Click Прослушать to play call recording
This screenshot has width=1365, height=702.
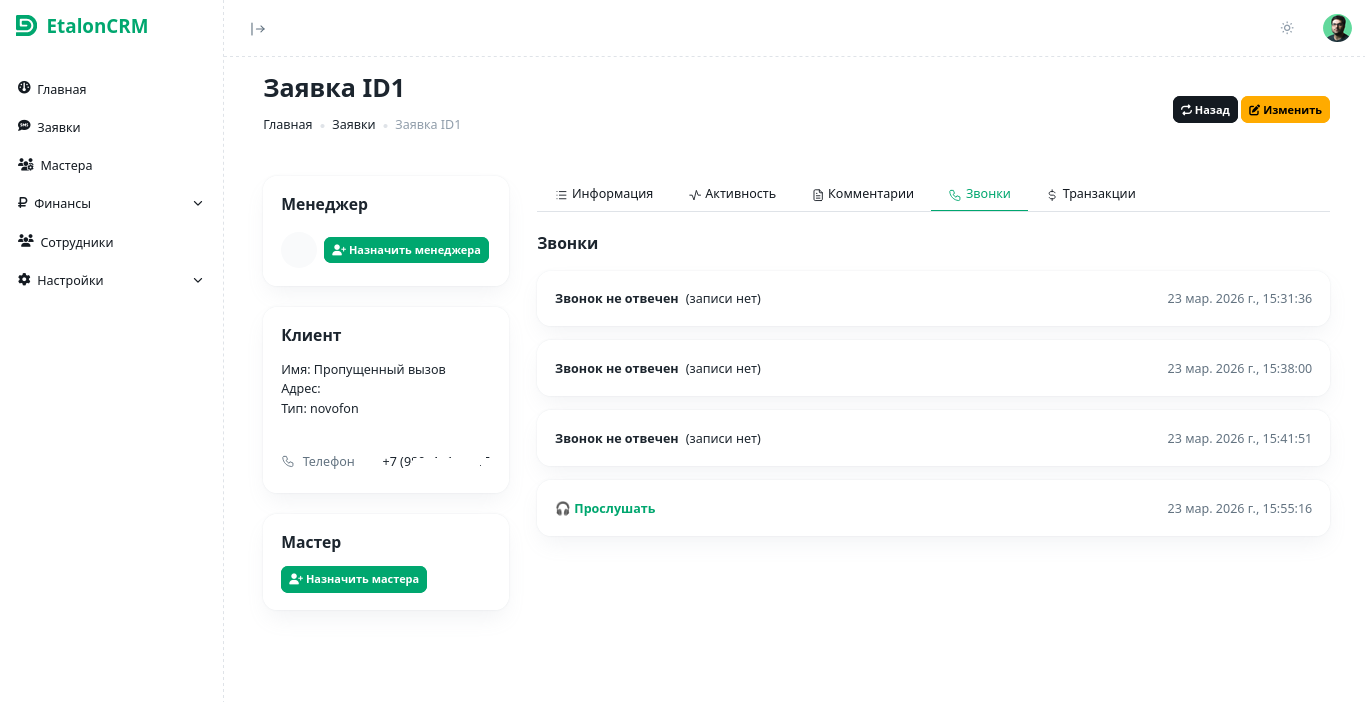coord(614,509)
